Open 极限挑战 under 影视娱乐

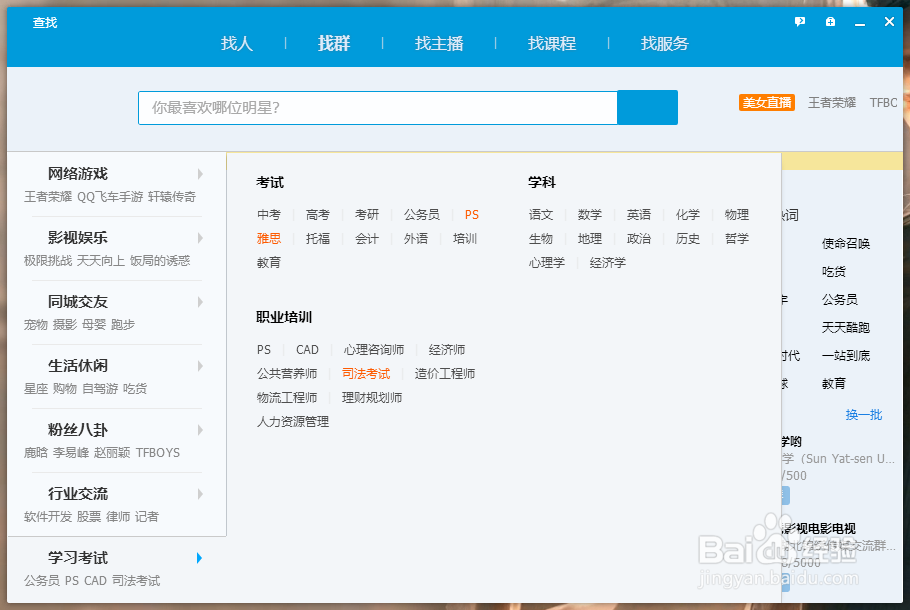pyautogui.click(x=48, y=261)
